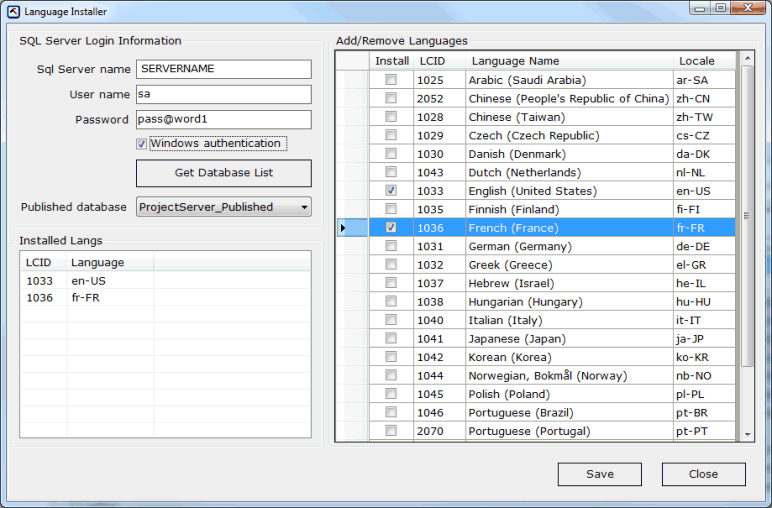Click the LCID cell '1037'
The height and width of the screenshot is (508, 772).
click(440, 284)
